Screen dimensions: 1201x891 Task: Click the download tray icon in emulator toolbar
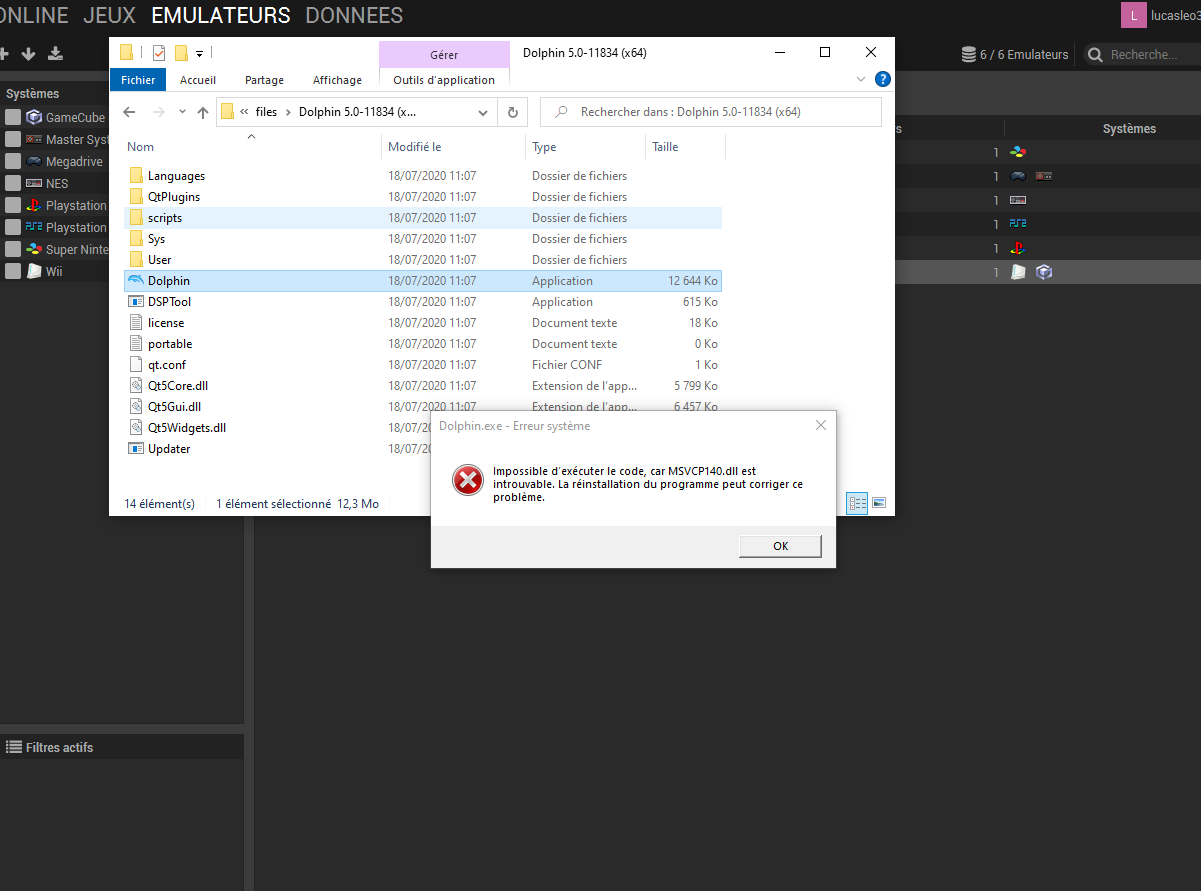[x=55, y=53]
